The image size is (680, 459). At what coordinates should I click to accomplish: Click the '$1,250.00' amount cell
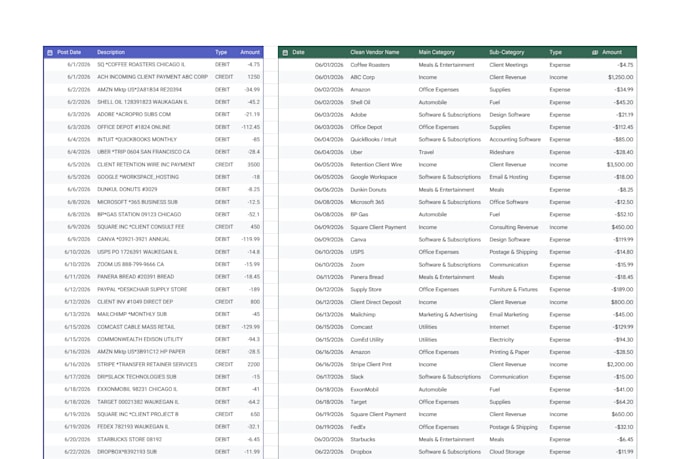620,77
